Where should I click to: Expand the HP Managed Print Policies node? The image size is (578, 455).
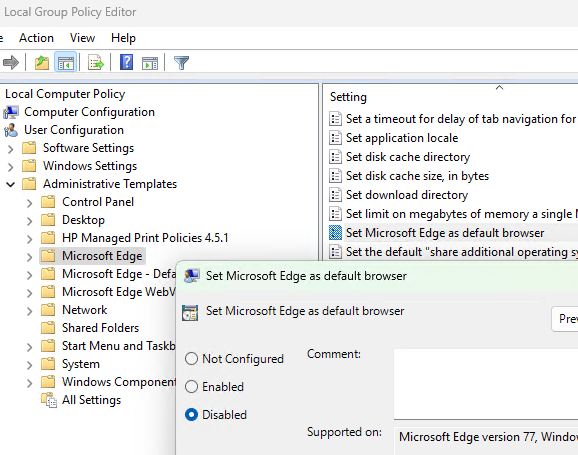tap(29, 239)
